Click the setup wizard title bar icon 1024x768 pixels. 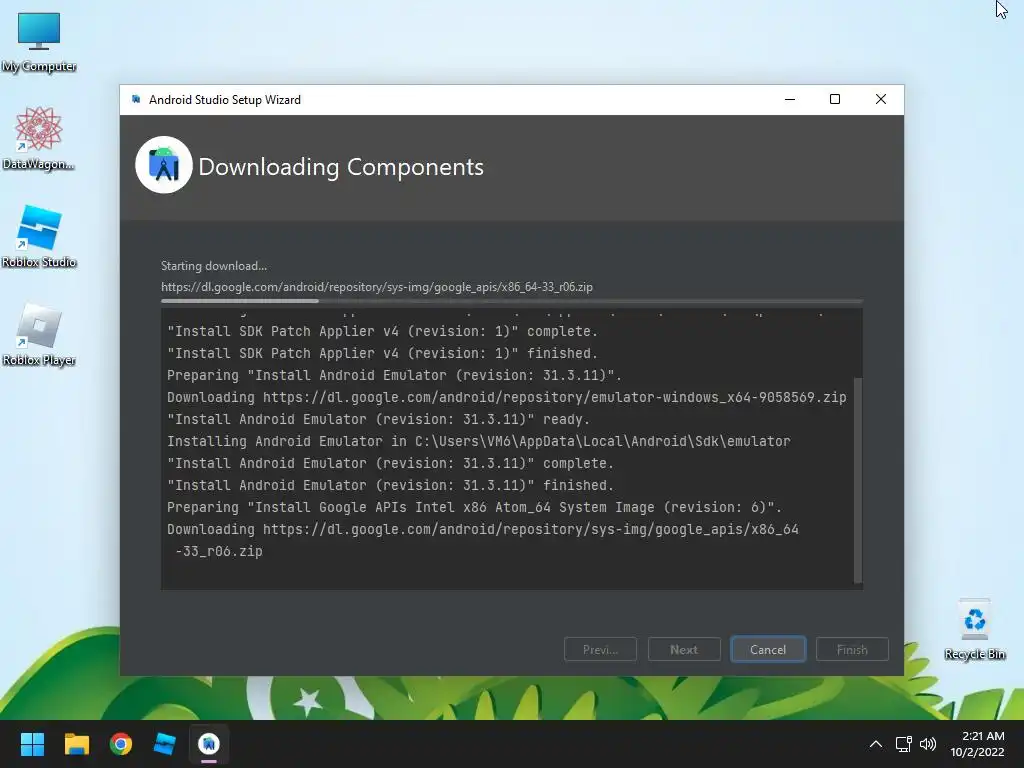[136, 99]
